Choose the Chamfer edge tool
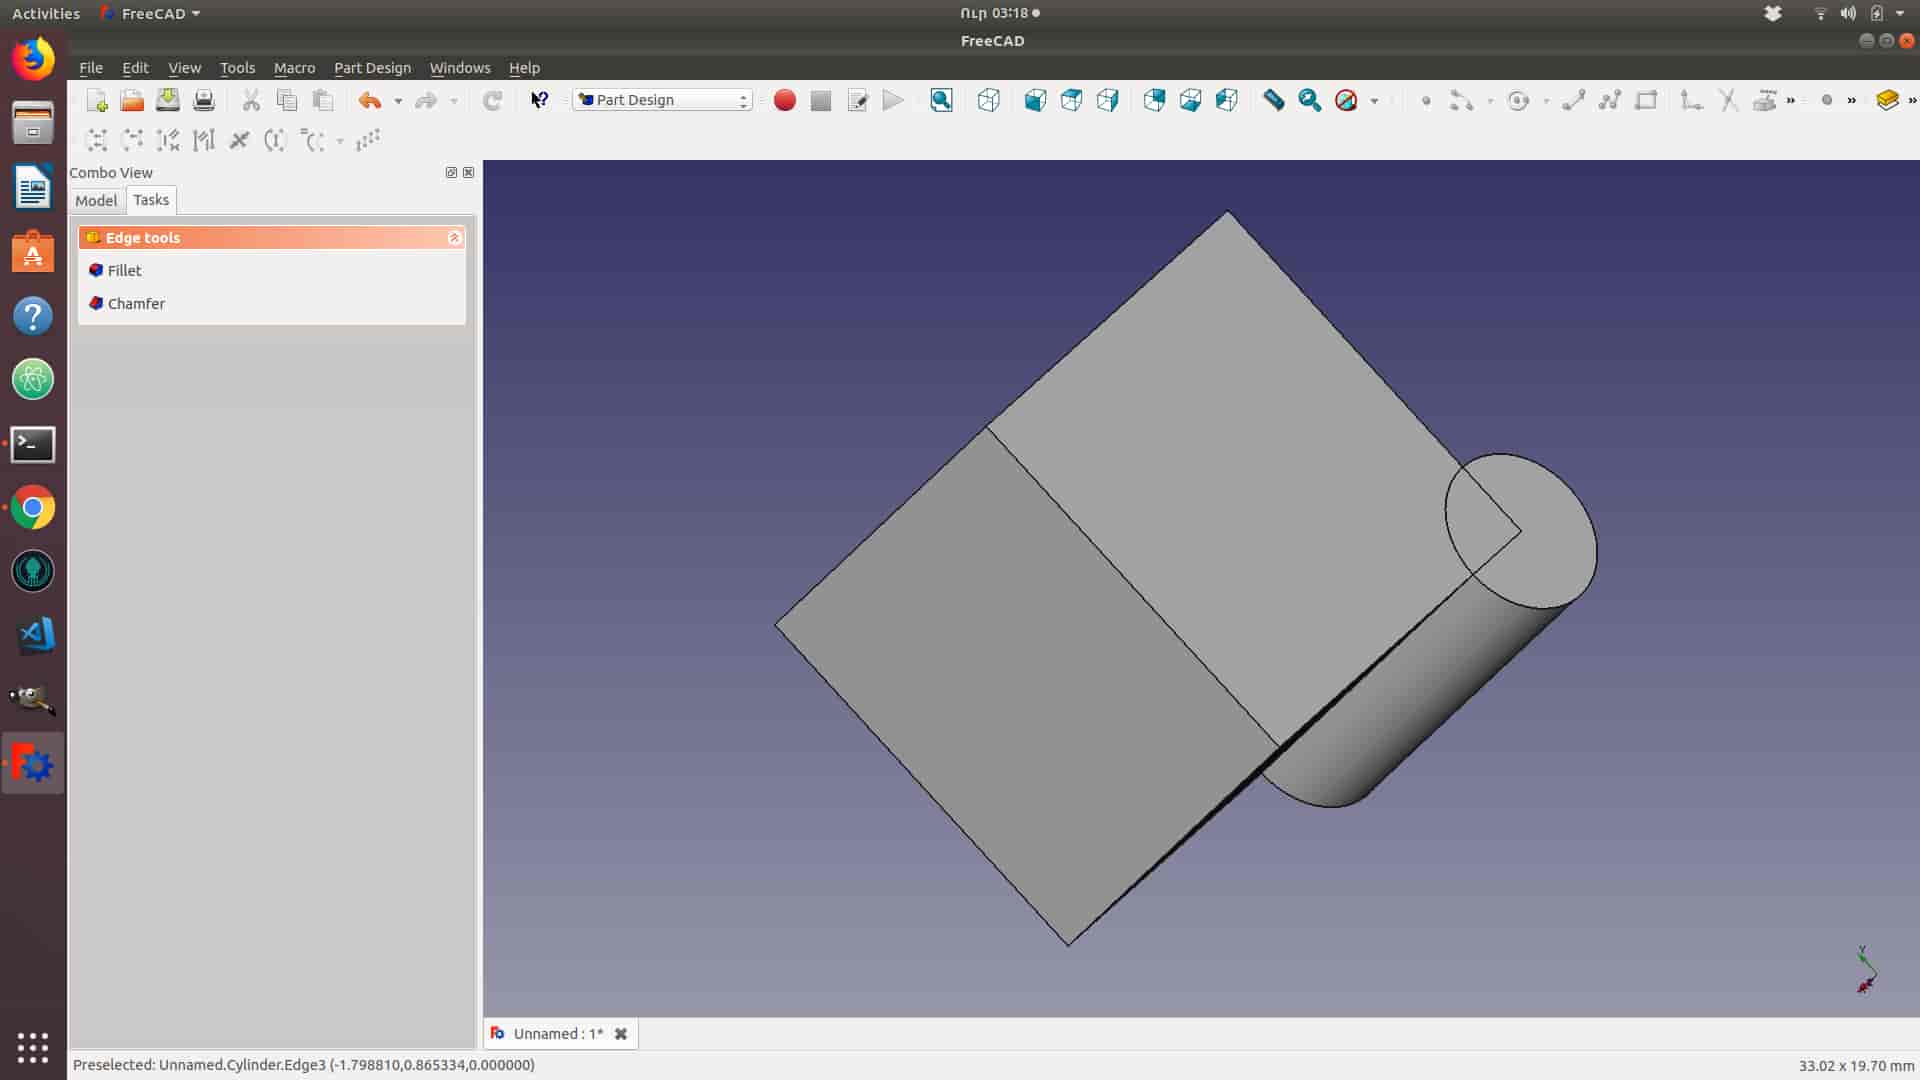Viewport: 1920px width, 1080px height. pyautogui.click(x=136, y=304)
